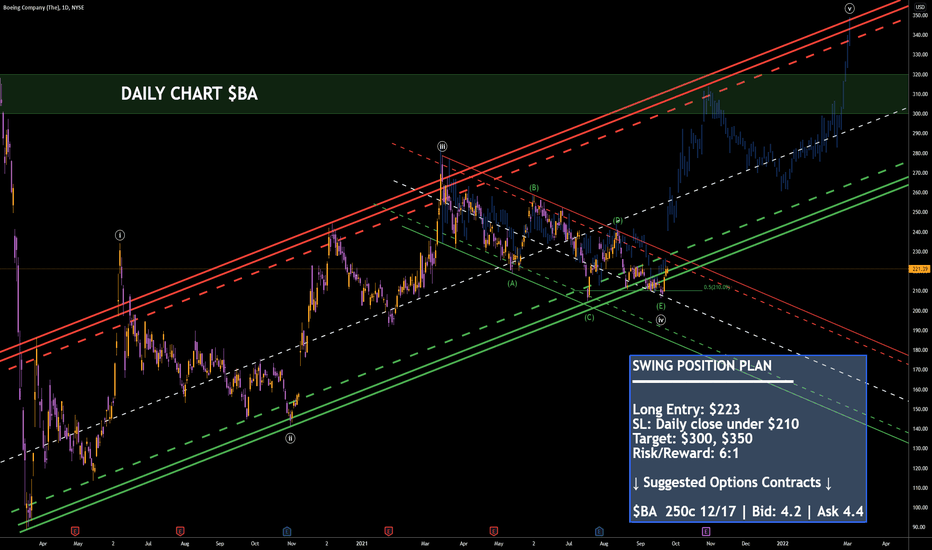Select the circled wave (iv) label

[x=660, y=320]
